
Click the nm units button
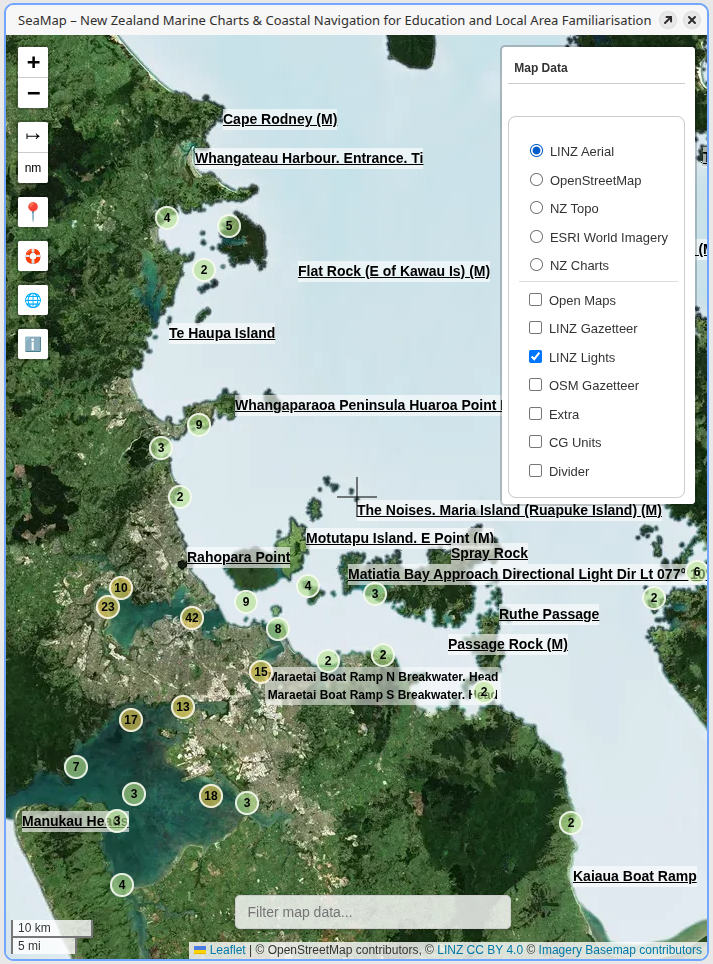[33, 168]
